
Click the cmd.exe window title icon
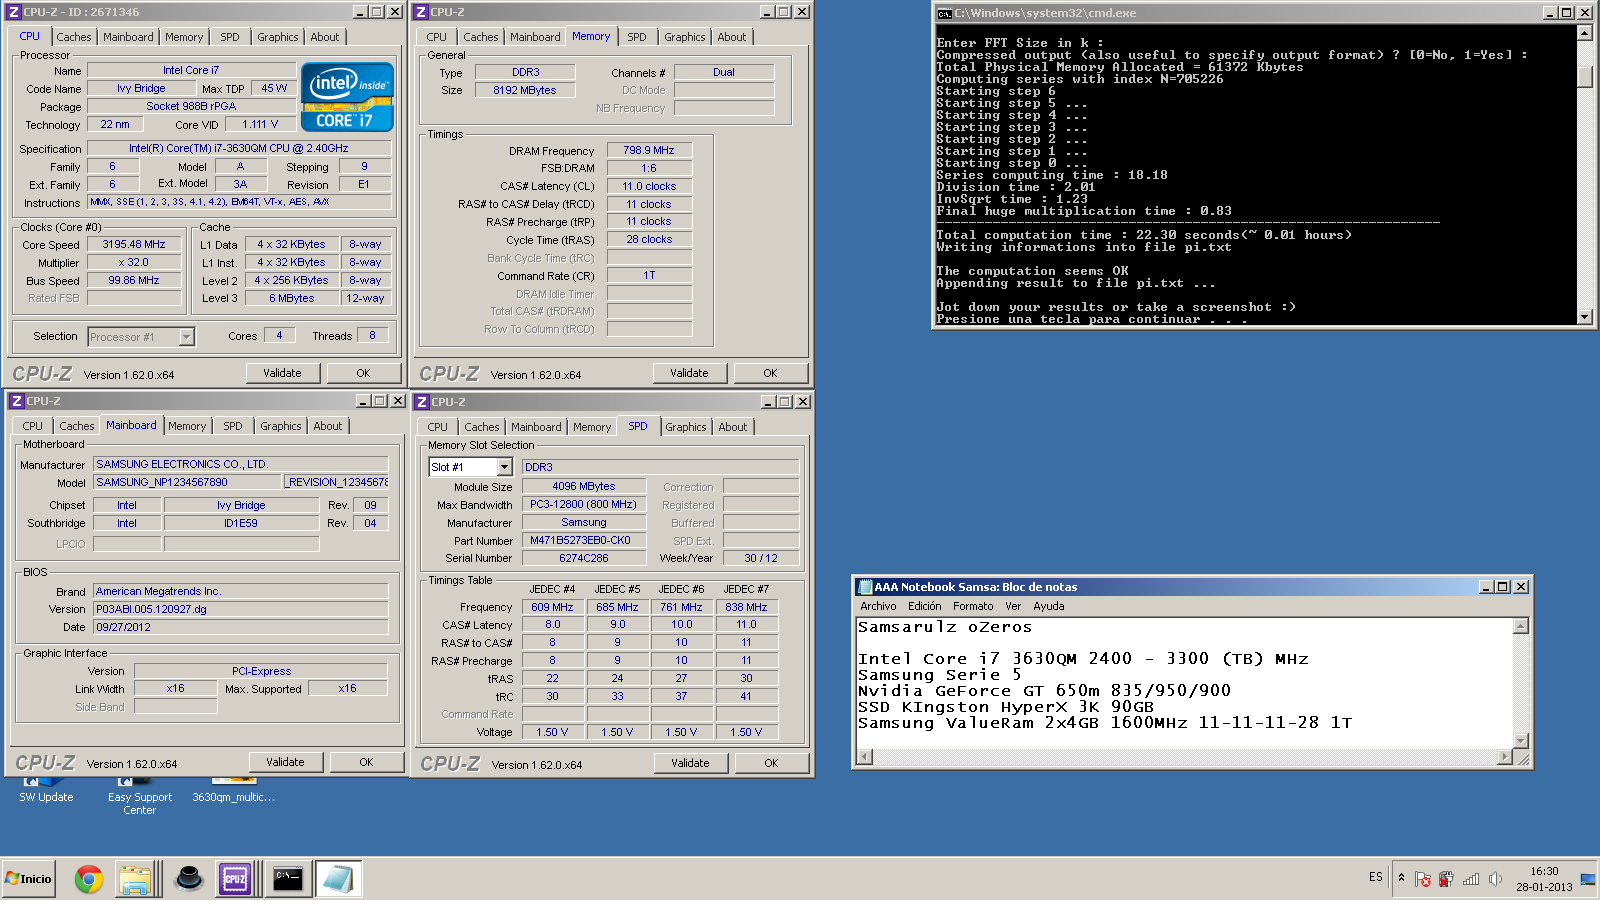click(944, 13)
